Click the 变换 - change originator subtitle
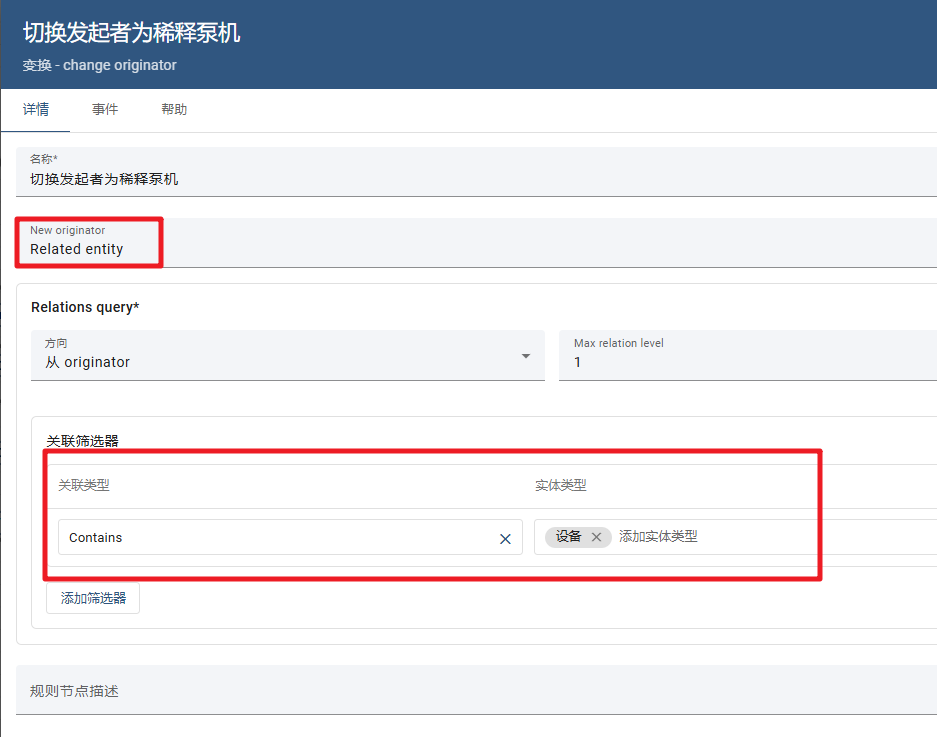The image size is (937, 737). [100, 65]
